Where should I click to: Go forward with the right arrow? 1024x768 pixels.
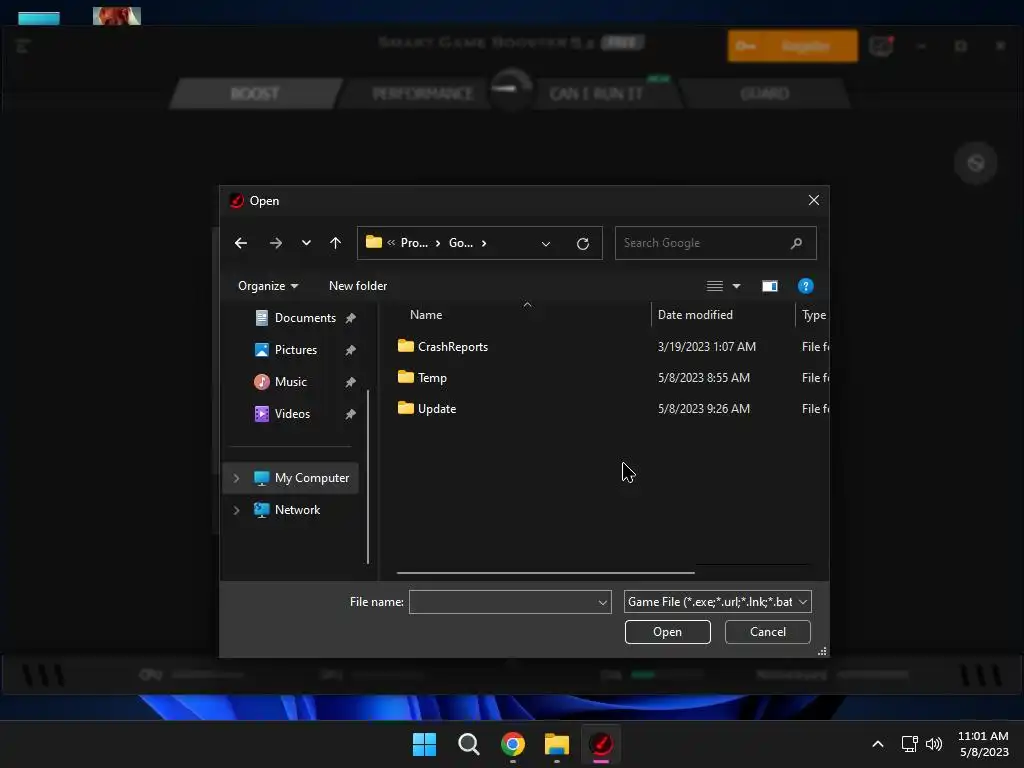click(276, 243)
